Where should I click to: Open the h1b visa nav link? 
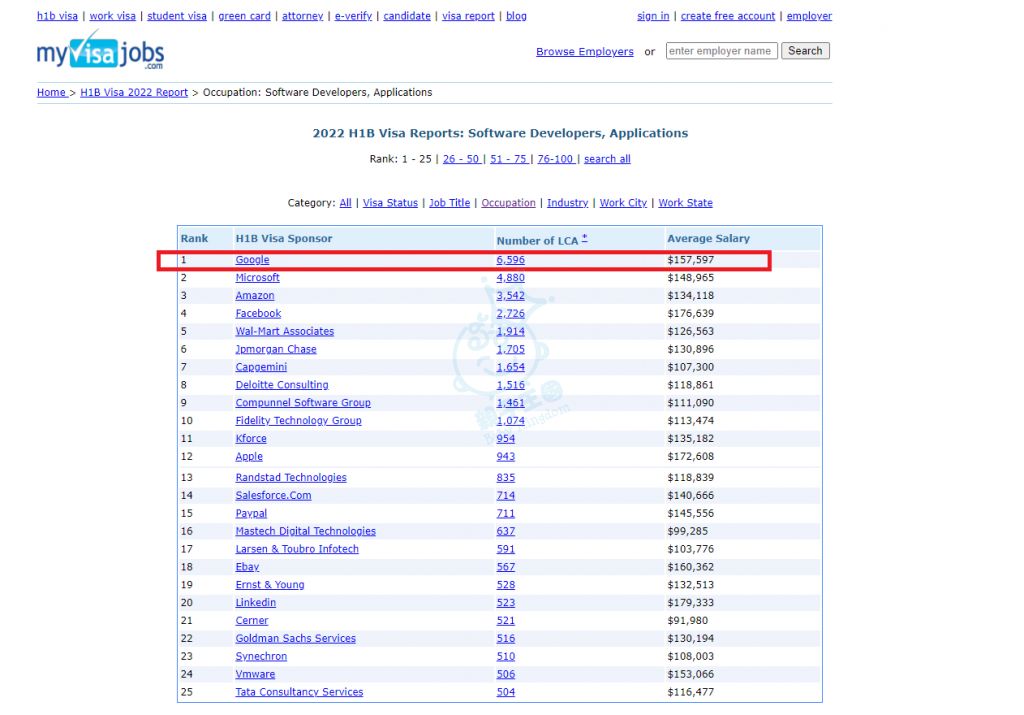click(x=57, y=16)
